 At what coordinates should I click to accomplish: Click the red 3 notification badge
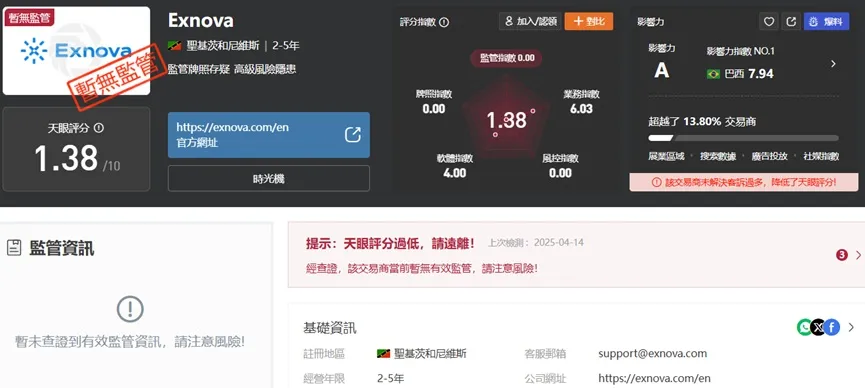pos(842,255)
